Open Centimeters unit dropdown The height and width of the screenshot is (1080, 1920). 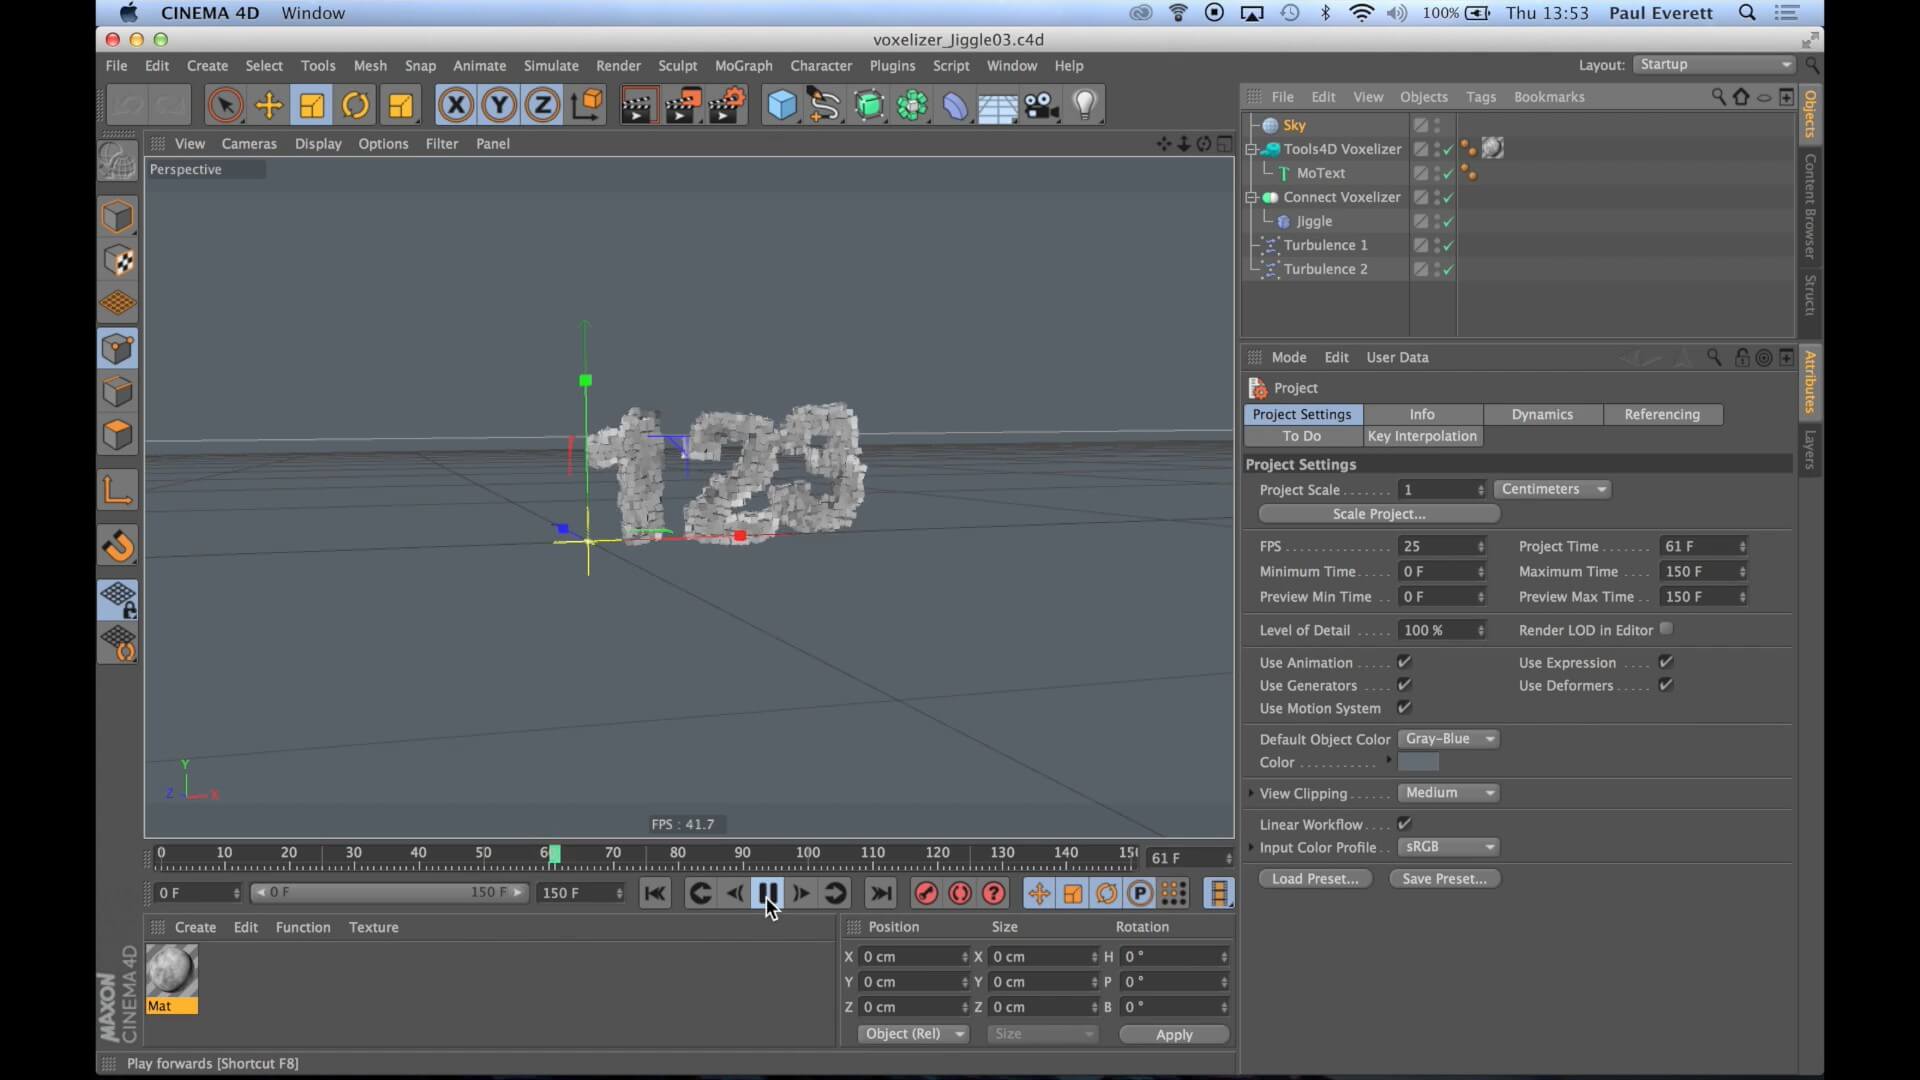[1553, 489]
